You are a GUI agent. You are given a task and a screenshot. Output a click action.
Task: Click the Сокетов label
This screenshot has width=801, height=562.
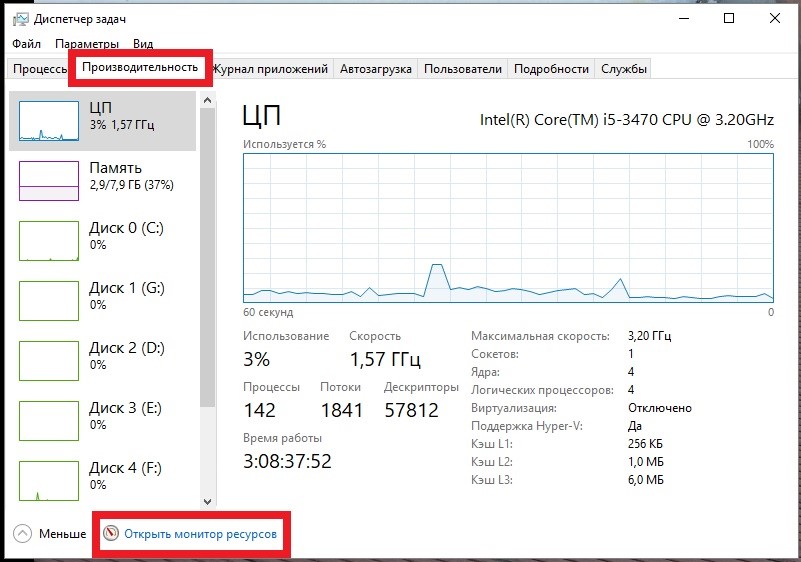[x=494, y=354]
